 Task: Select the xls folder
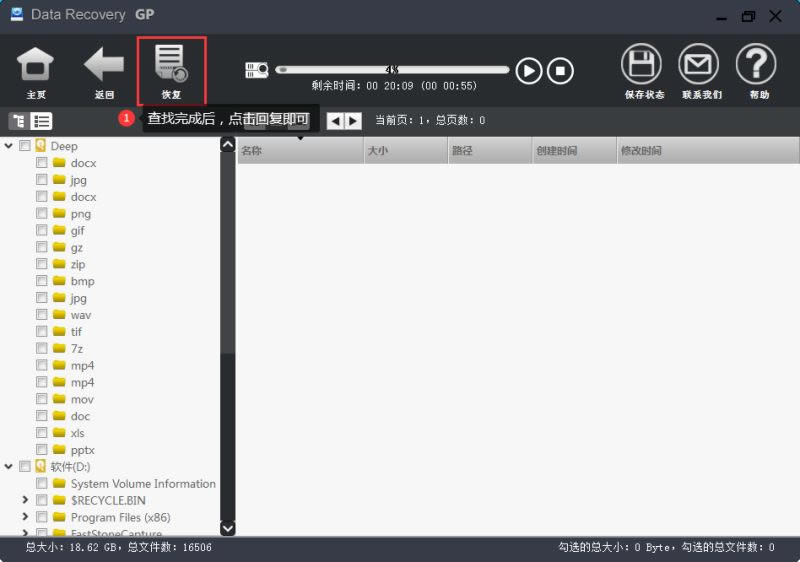coord(78,433)
